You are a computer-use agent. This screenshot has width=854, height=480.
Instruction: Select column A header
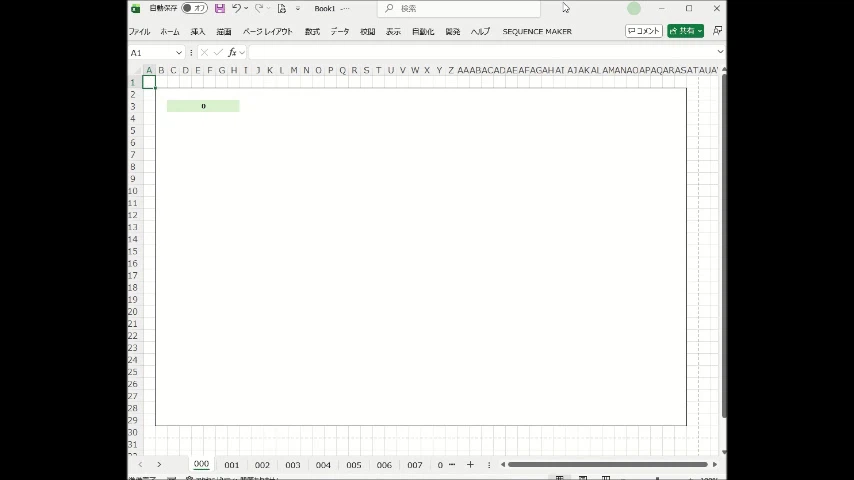coord(149,70)
